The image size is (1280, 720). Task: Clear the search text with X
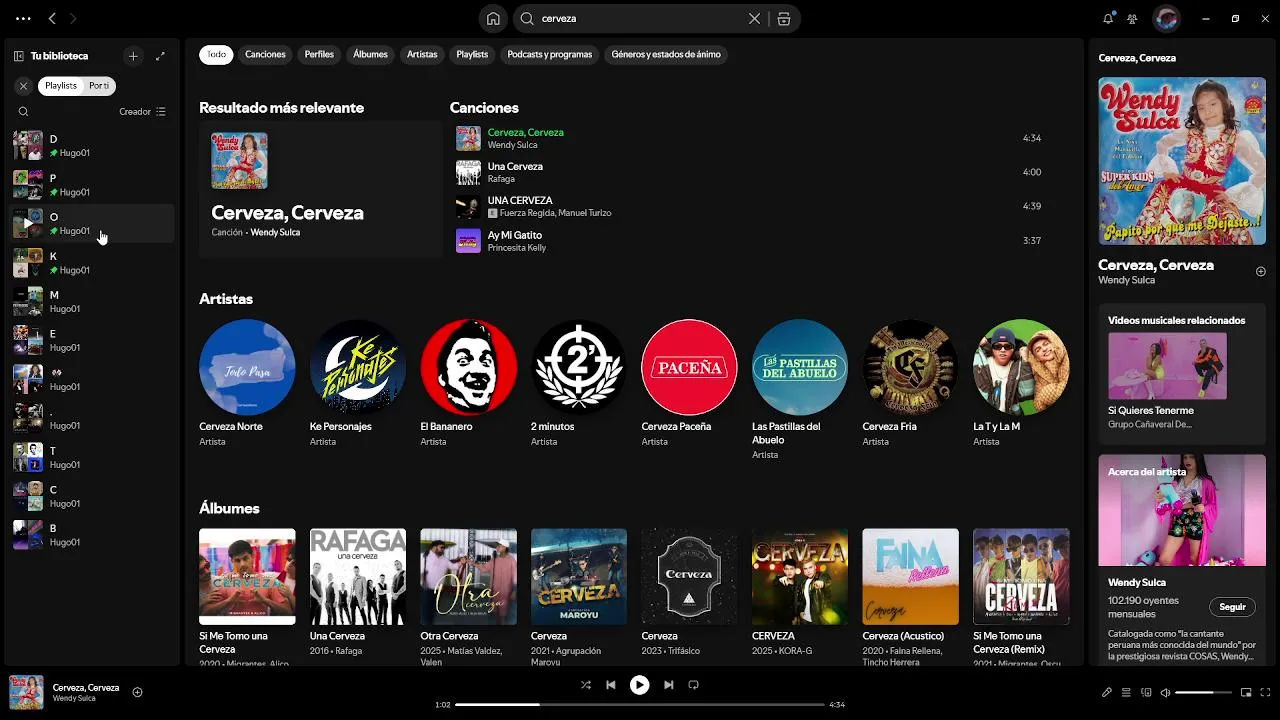coord(755,18)
